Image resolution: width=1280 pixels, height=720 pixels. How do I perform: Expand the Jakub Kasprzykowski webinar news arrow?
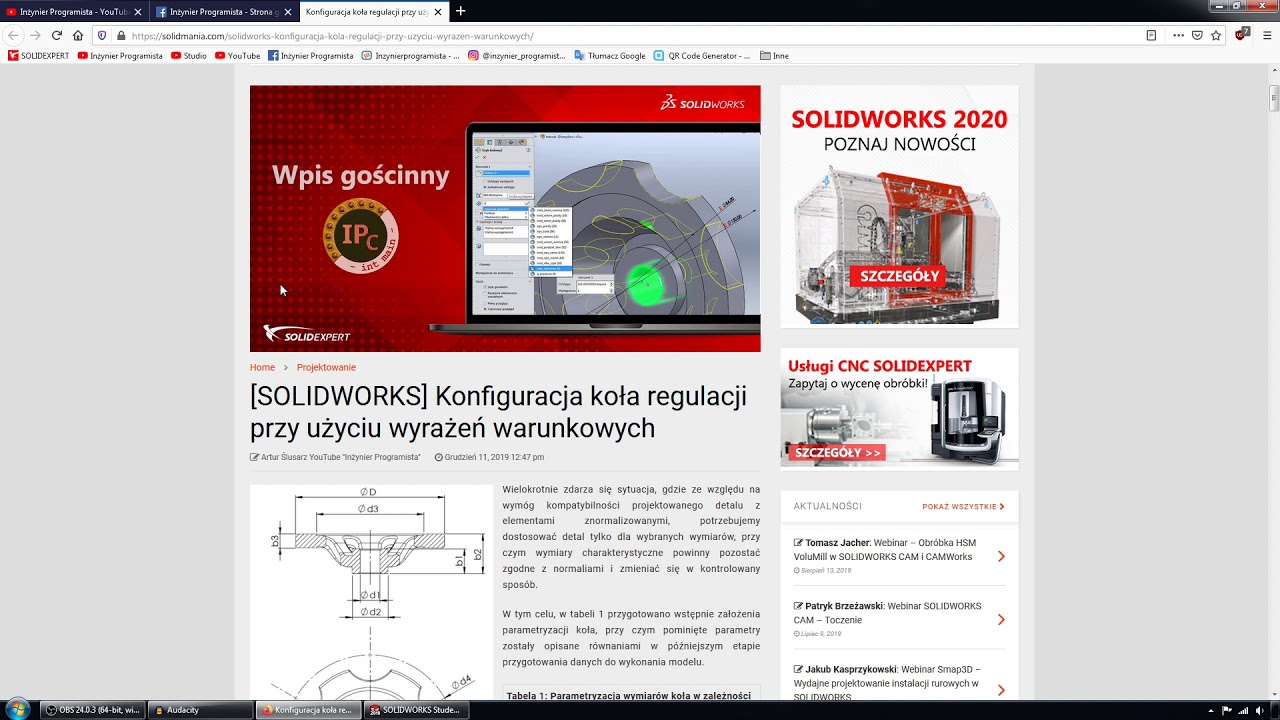(x=1001, y=690)
